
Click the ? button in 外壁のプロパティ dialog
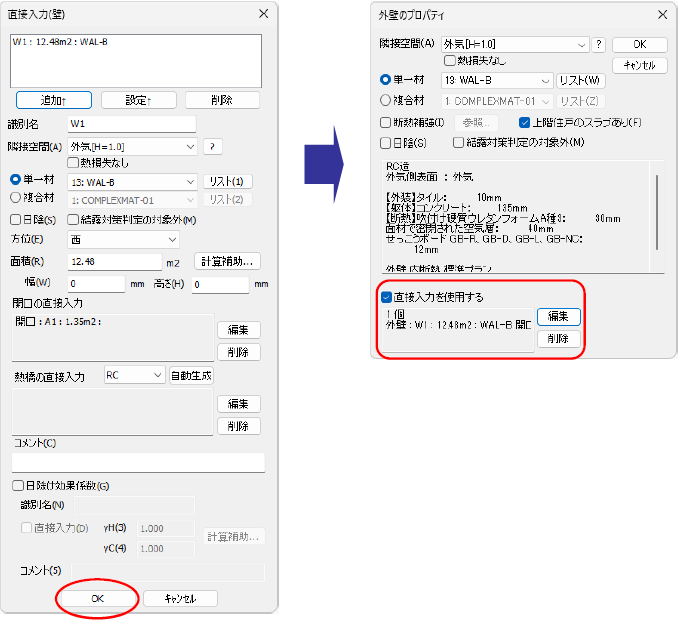click(x=598, y=44)
